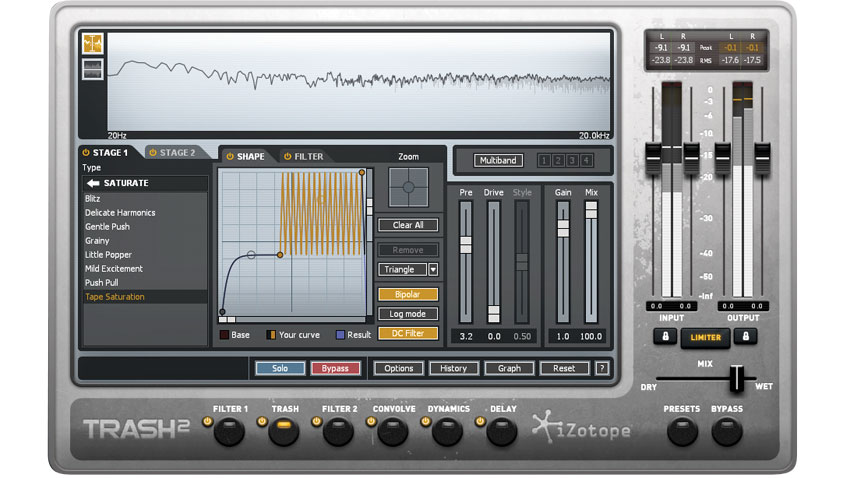The width and height of the screenshot is (850, 478).
Task: Toggle the Filter 2 module power icon
Action: (x=317, y=421)
